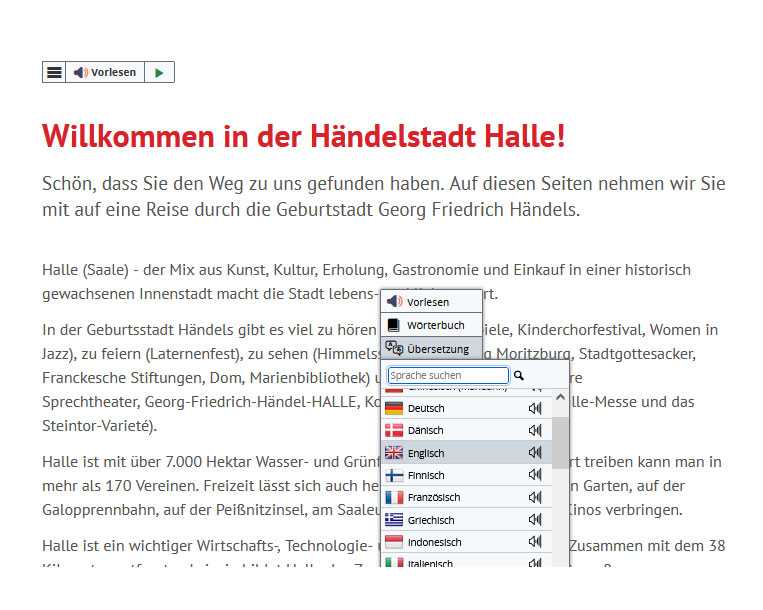Select Vorlesen in the popup menu
Viewport: 763px width, 610px height.
coord(432,302)
